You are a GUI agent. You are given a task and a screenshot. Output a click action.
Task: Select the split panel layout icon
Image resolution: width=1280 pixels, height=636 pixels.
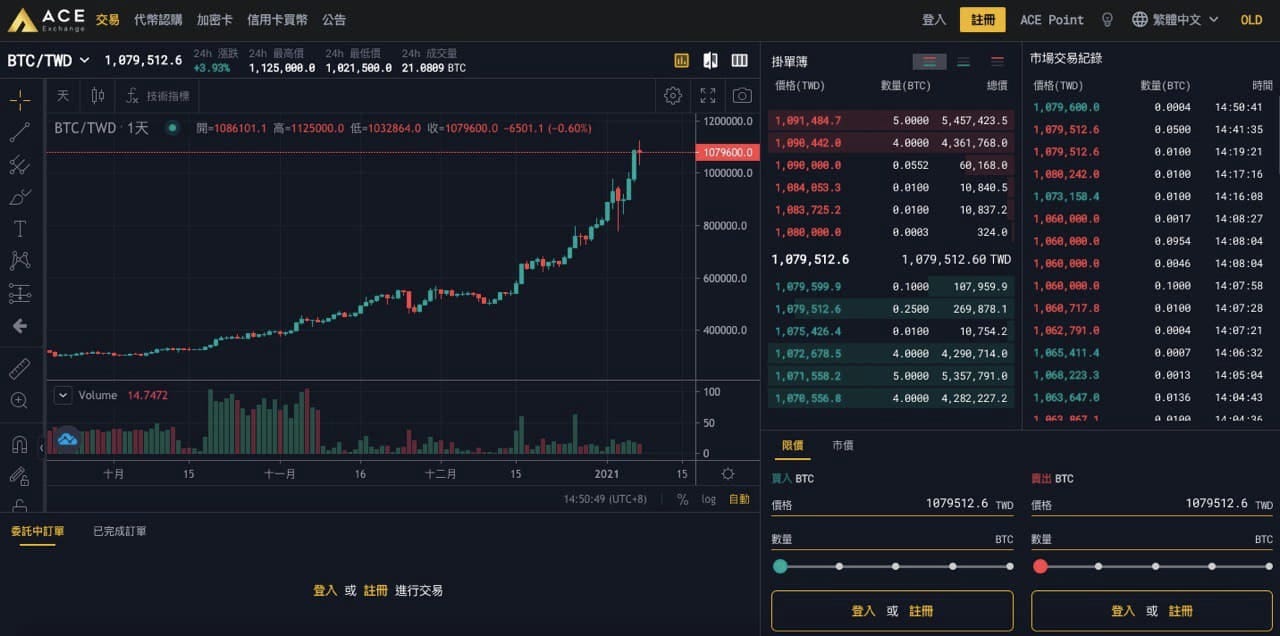[711, 60]
